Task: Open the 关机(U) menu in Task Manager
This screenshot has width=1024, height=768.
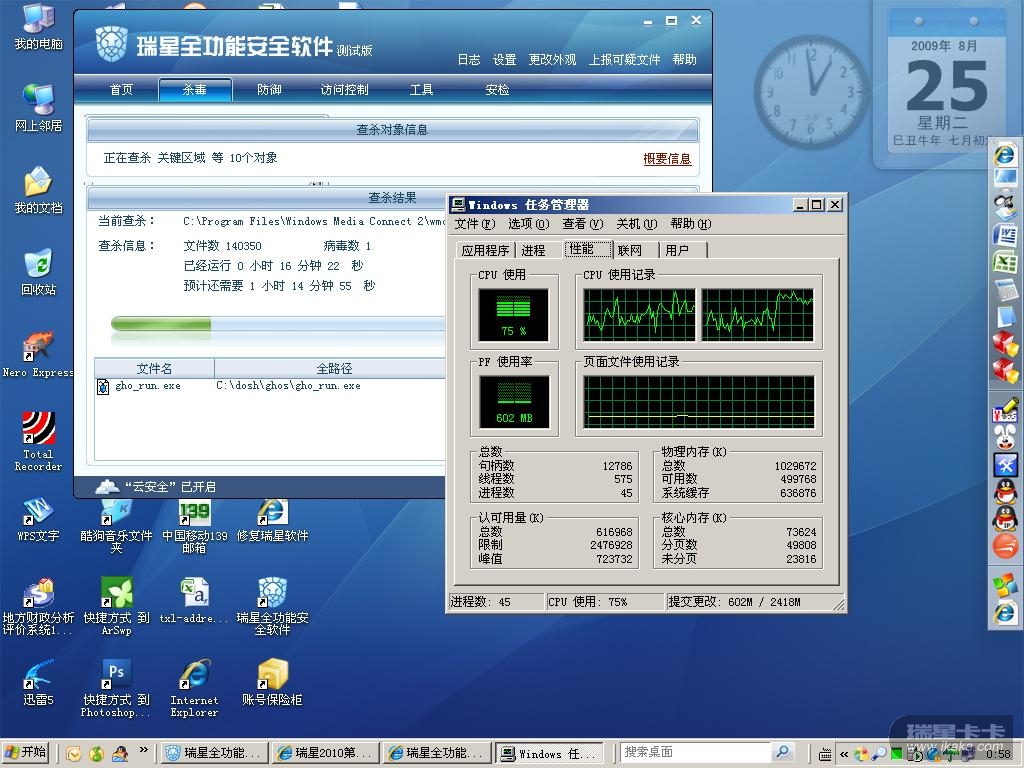Action: click(636, 224)
